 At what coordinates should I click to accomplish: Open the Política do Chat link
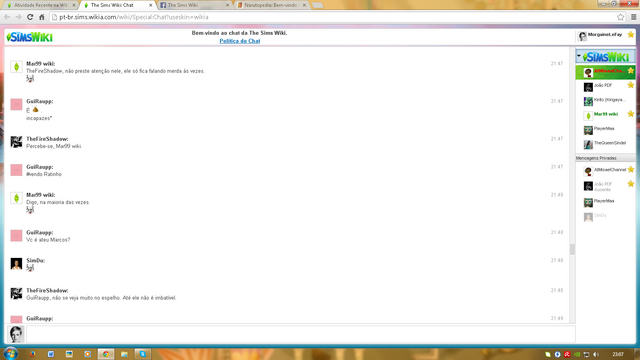pos(240,41)
